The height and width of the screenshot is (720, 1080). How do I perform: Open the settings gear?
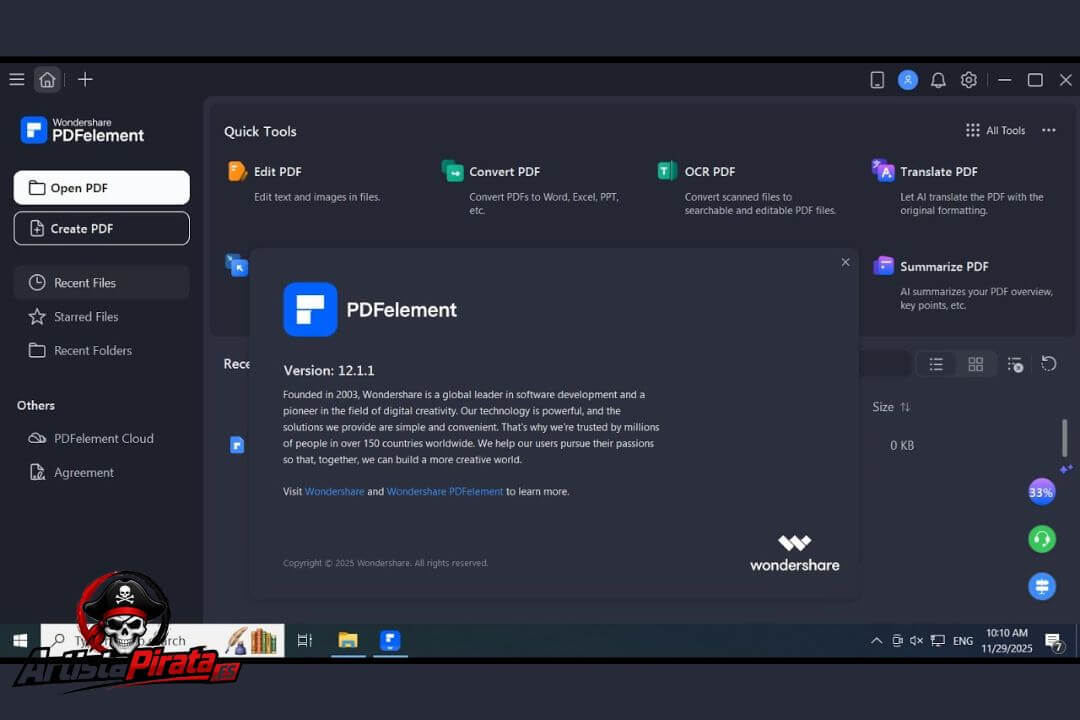(x=968, y=80)
